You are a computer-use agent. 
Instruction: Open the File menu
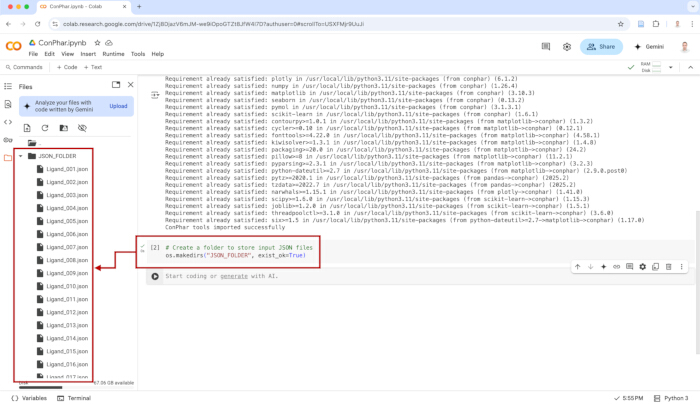[x=33, y=54]
